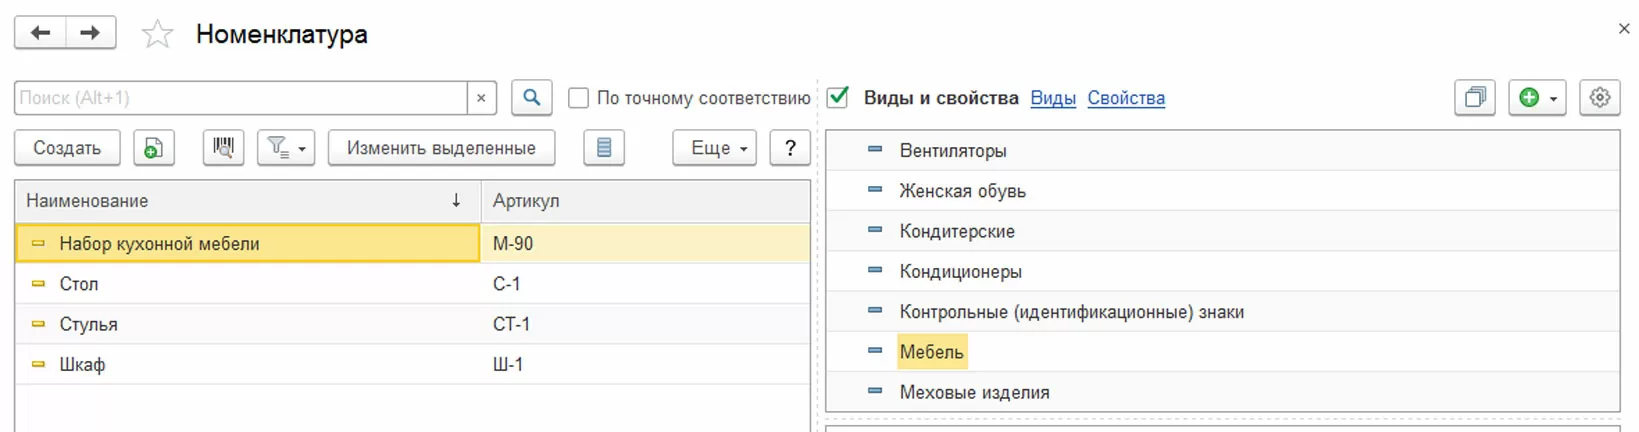Click the create-by-copying icon next to Создать
1639x432 pixels.
pyautogui.click(x=153, y=148)
